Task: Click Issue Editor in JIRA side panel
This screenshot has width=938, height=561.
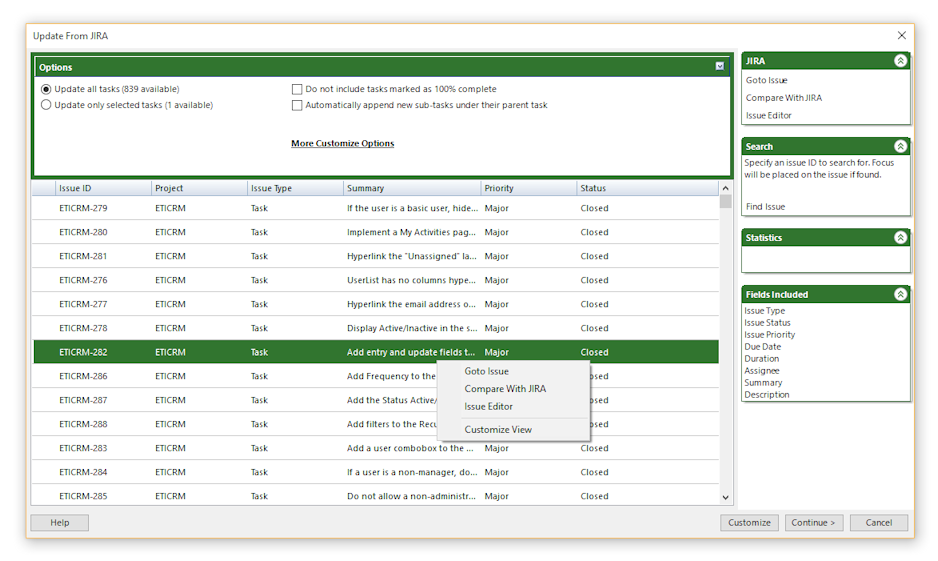Action: (768, 115)
